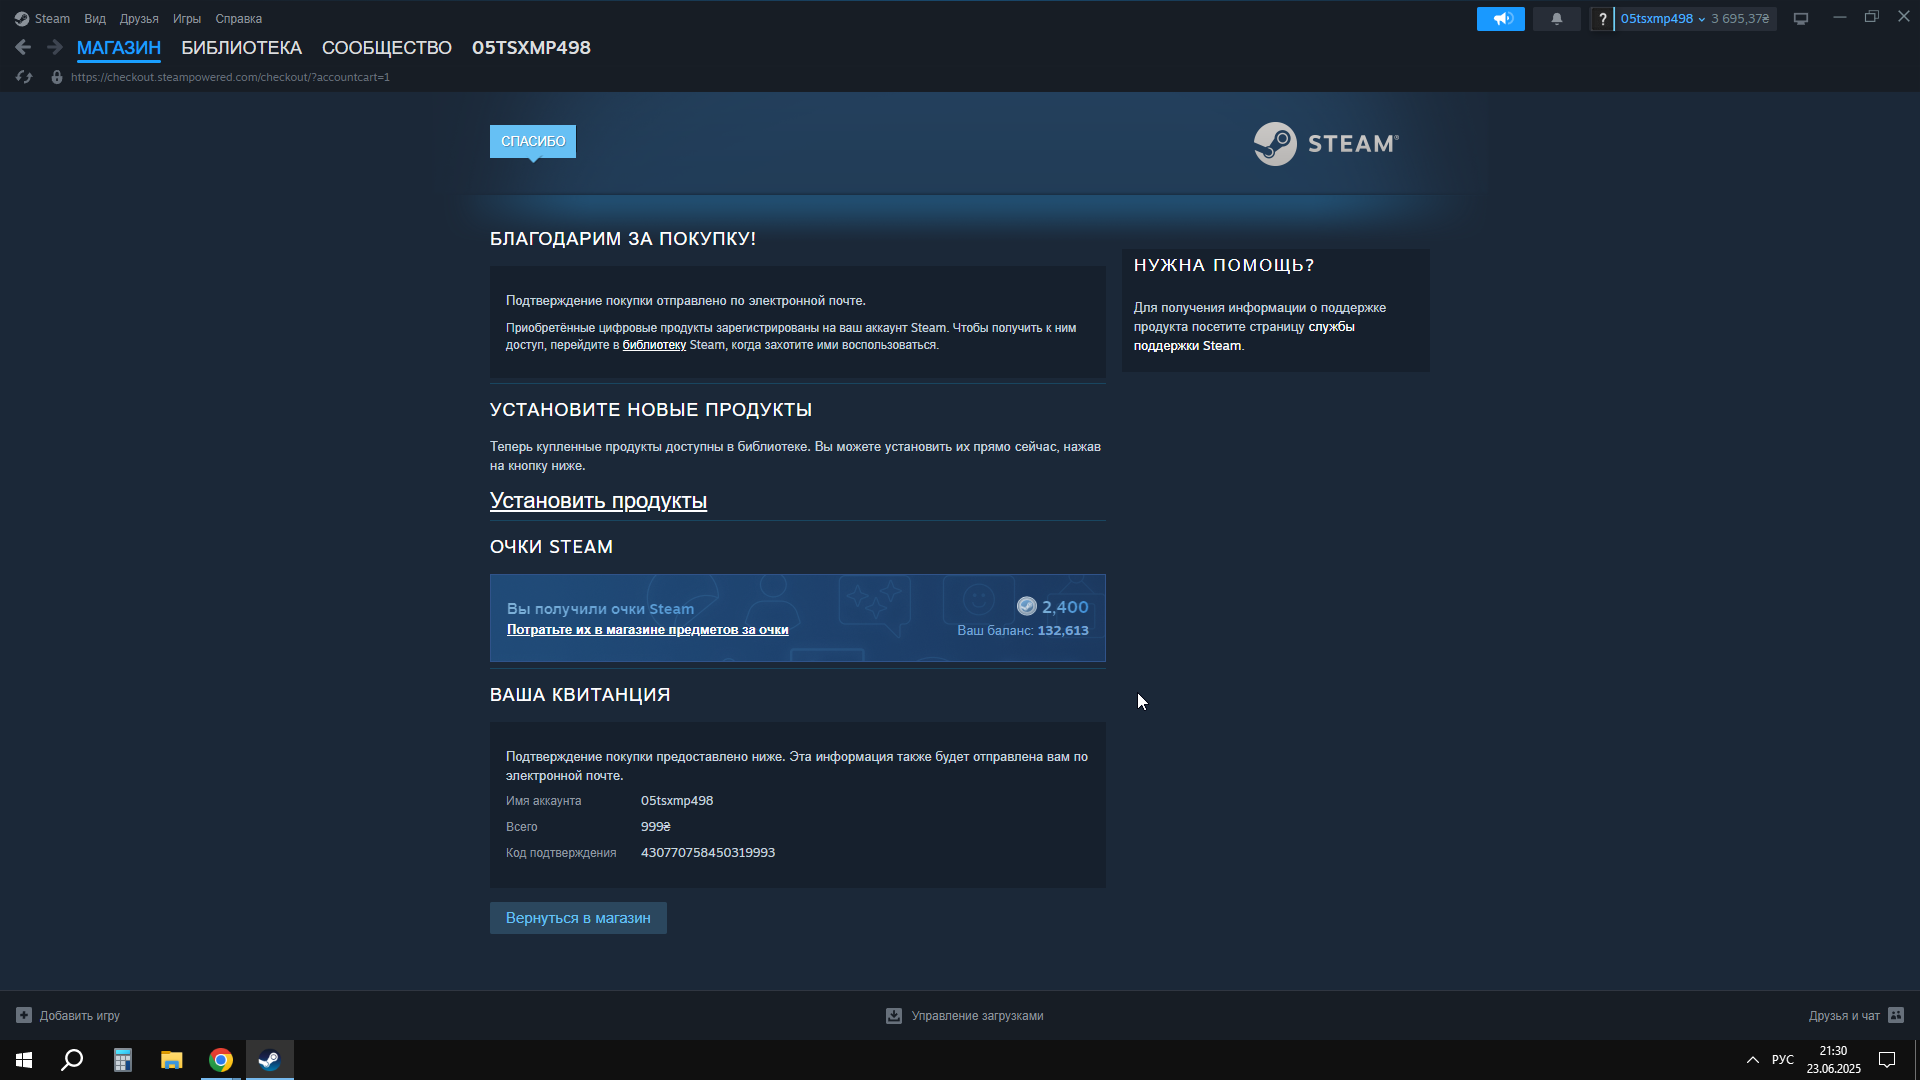
Task: Open the Вид menu
Action: (x=95, y=19)
